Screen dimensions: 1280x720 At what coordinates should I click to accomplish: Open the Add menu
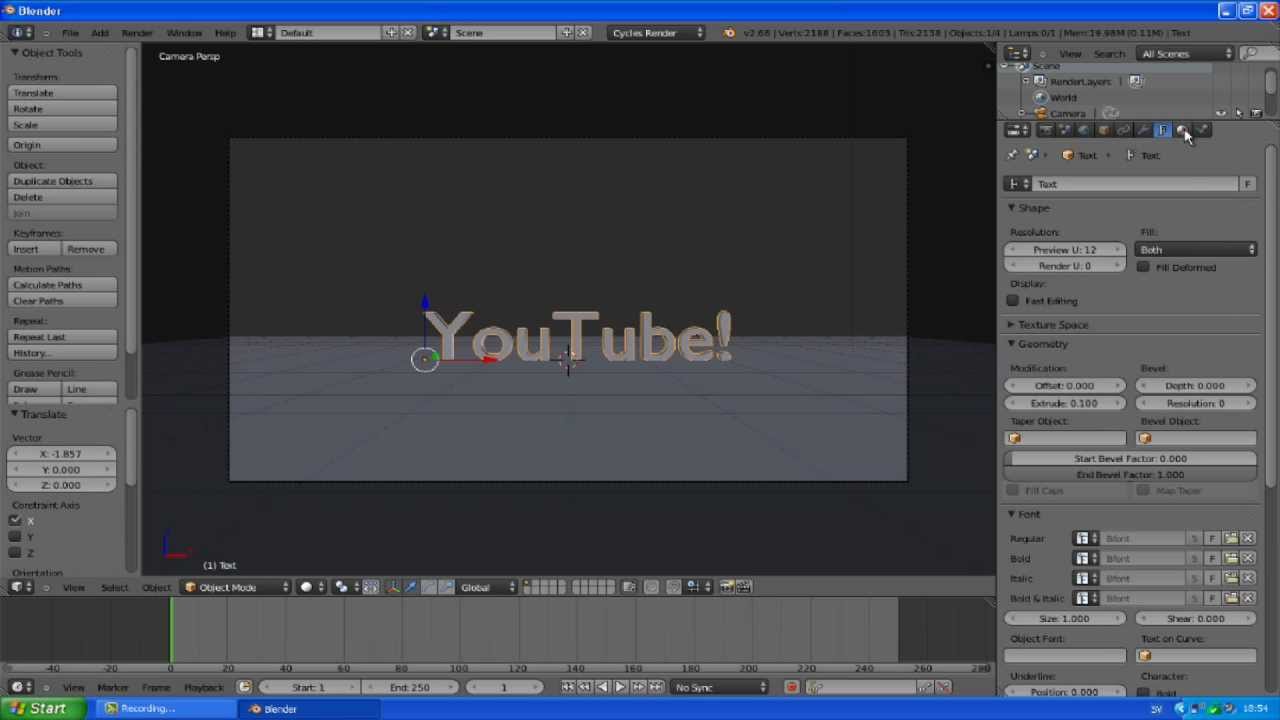[100, 33]
